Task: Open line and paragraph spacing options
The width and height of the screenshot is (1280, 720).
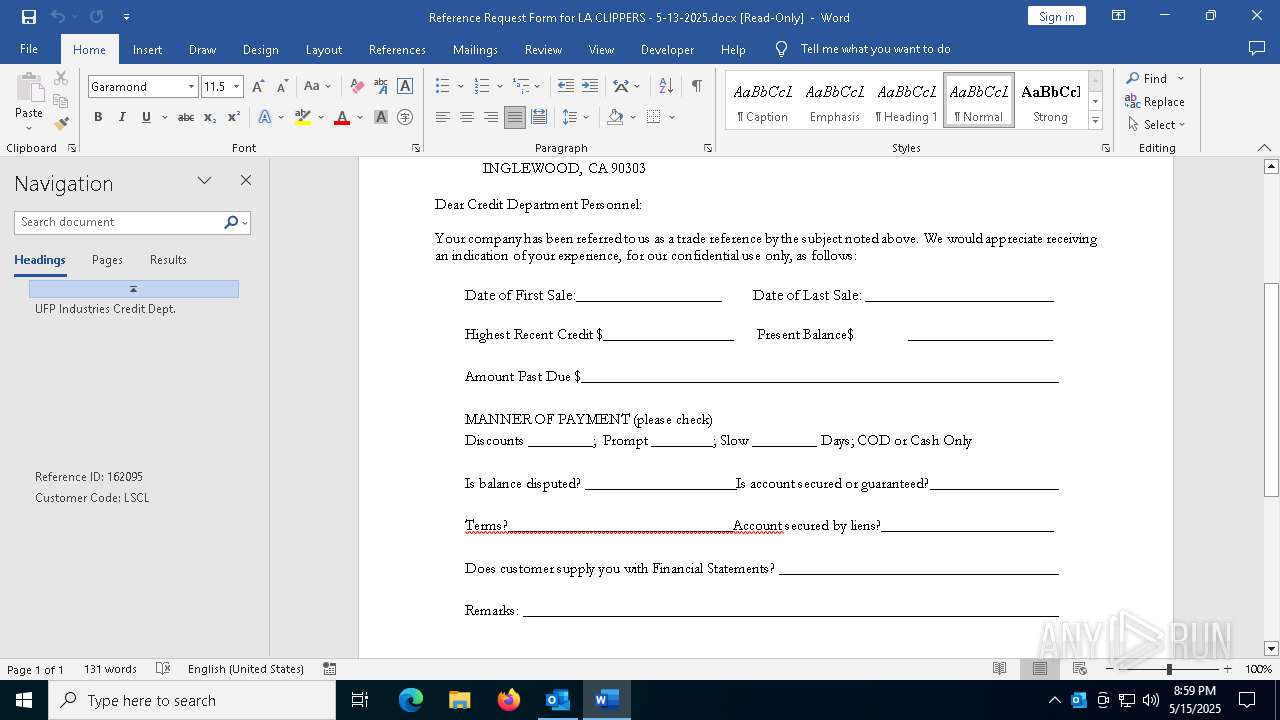Action: [575, 117]
